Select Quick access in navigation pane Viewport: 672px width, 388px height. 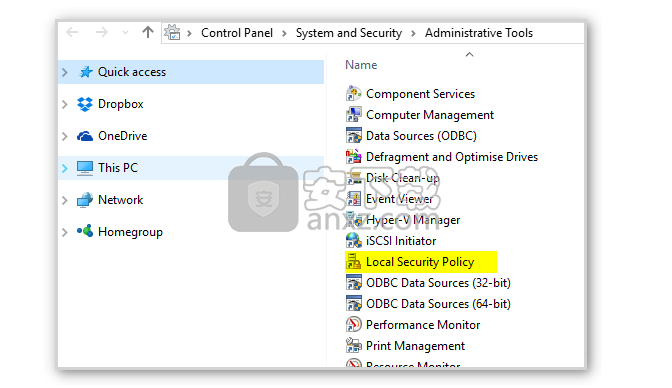pyautogui.click(x=132, y=72)
